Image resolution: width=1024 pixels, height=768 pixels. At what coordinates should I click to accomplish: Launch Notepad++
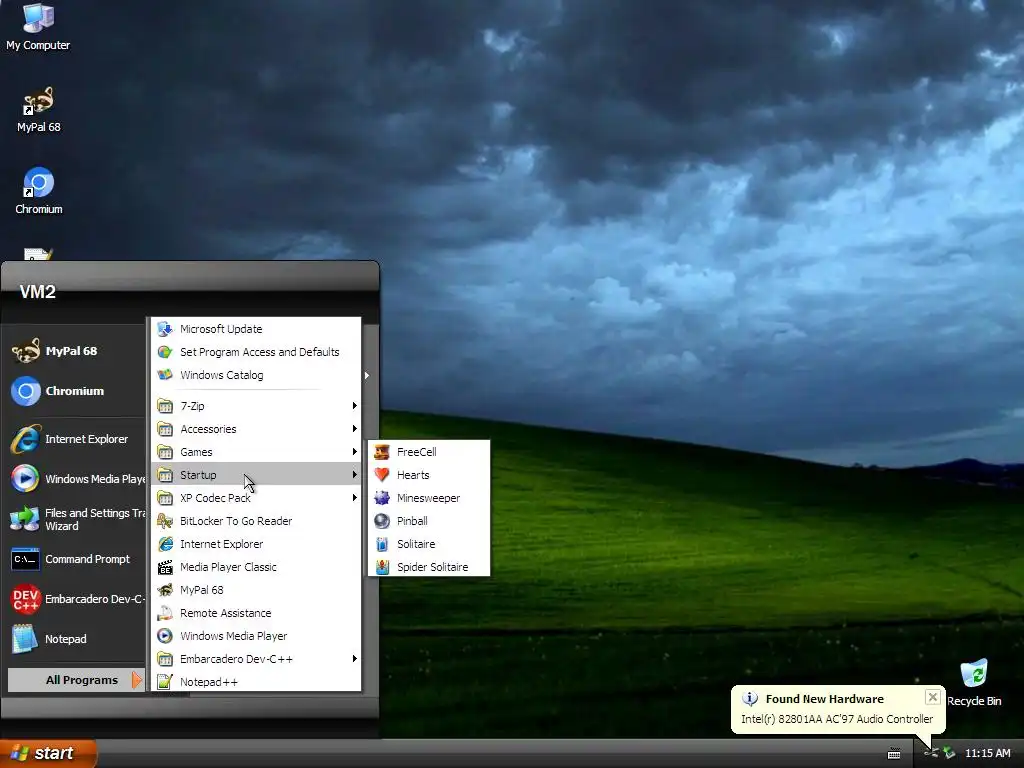coord(256,682)
